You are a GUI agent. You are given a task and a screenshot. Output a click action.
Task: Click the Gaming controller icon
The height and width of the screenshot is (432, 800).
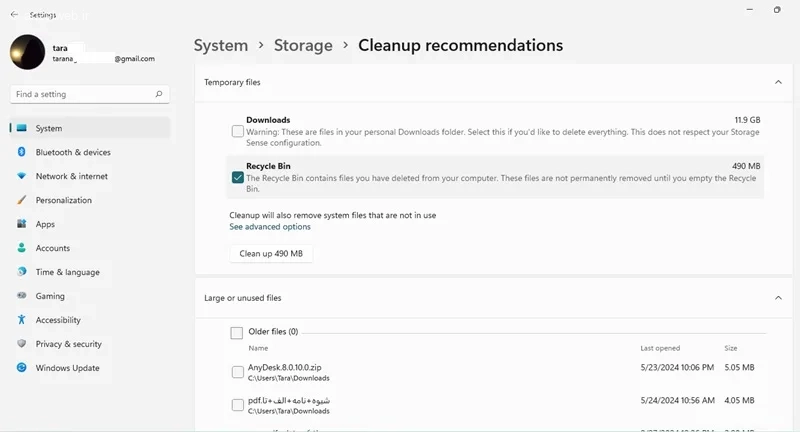coord(21,296)
